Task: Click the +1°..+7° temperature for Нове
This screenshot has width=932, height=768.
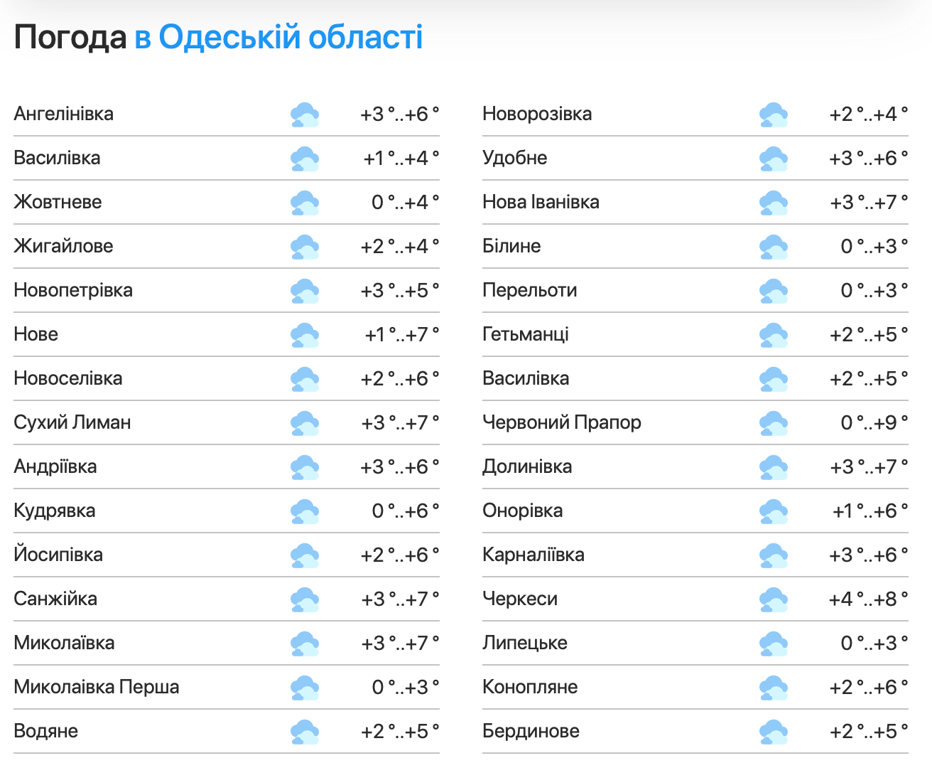Action: (400, 335)
